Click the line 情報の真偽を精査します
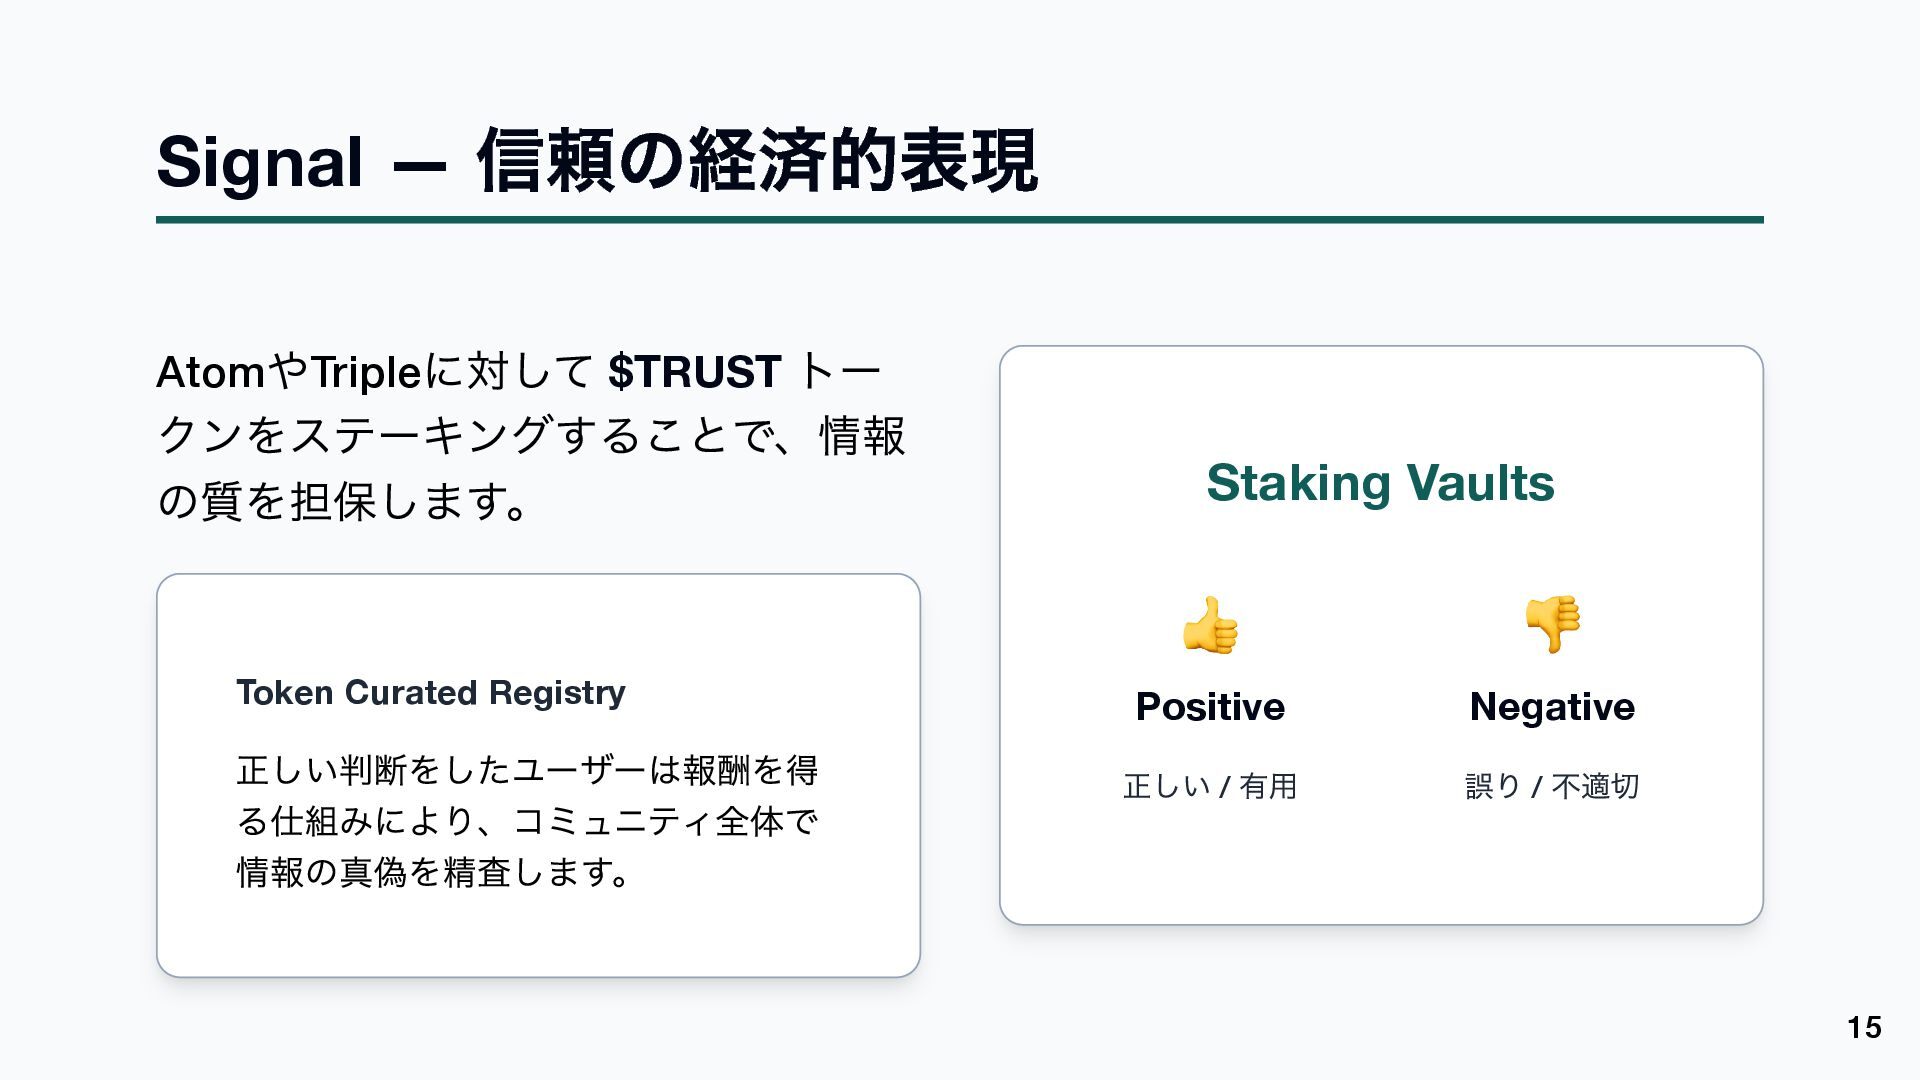The height and width of the screenshot is (1080, 1920). (x=434, y=872)
